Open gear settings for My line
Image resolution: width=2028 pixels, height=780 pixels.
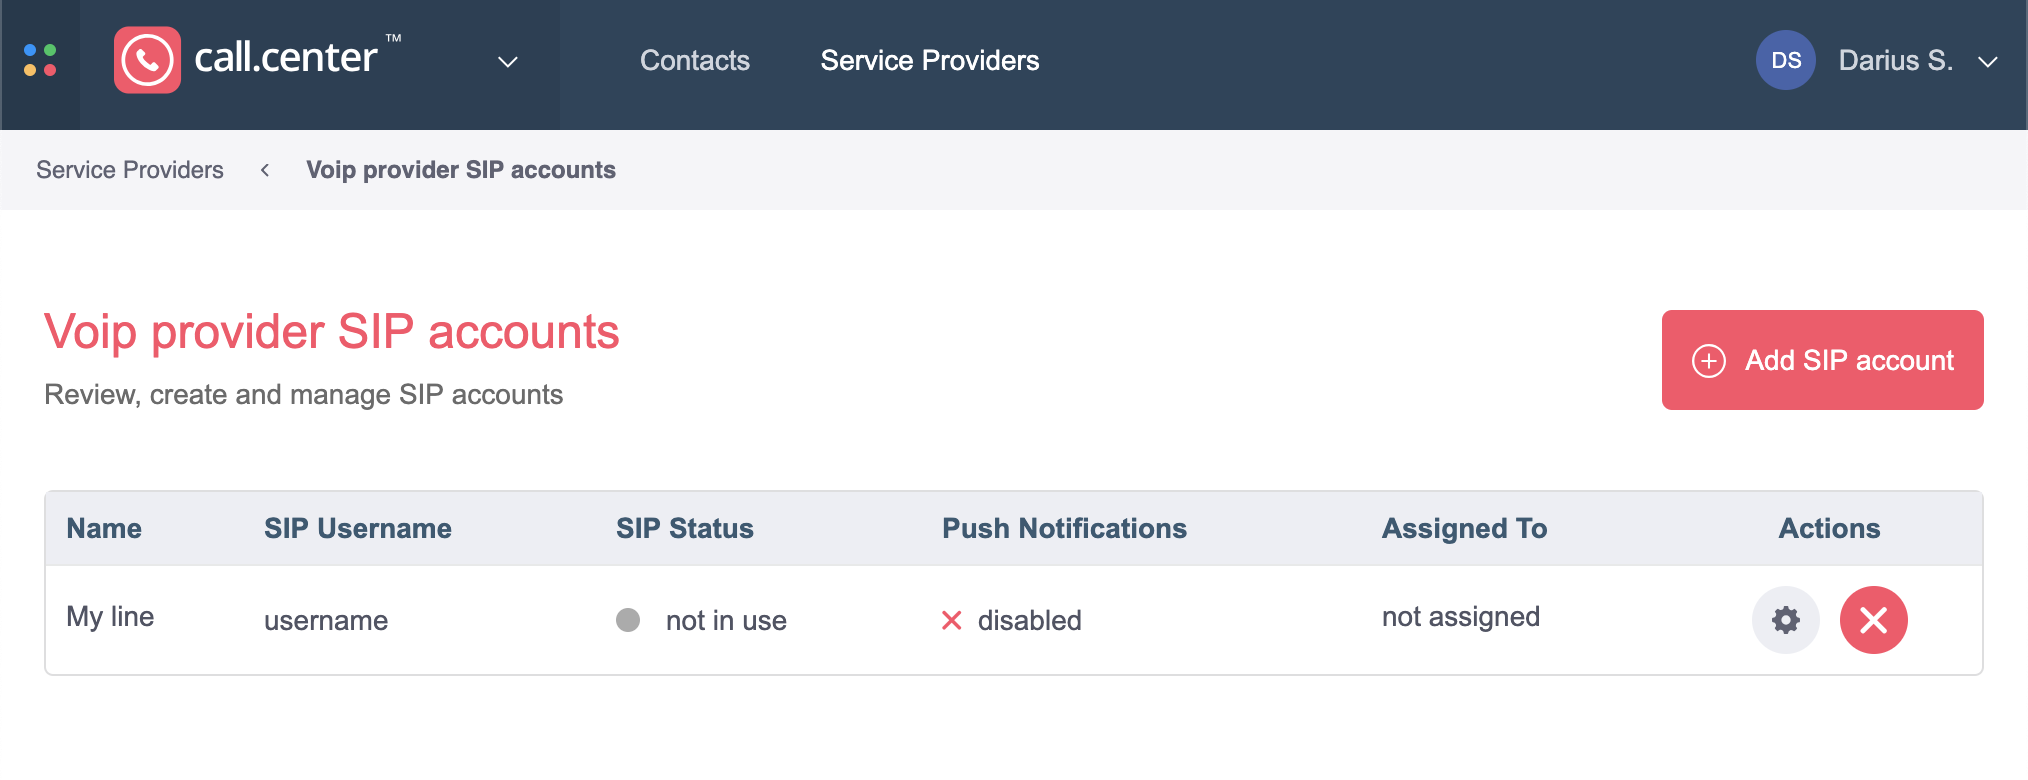tap(1786, 620)
